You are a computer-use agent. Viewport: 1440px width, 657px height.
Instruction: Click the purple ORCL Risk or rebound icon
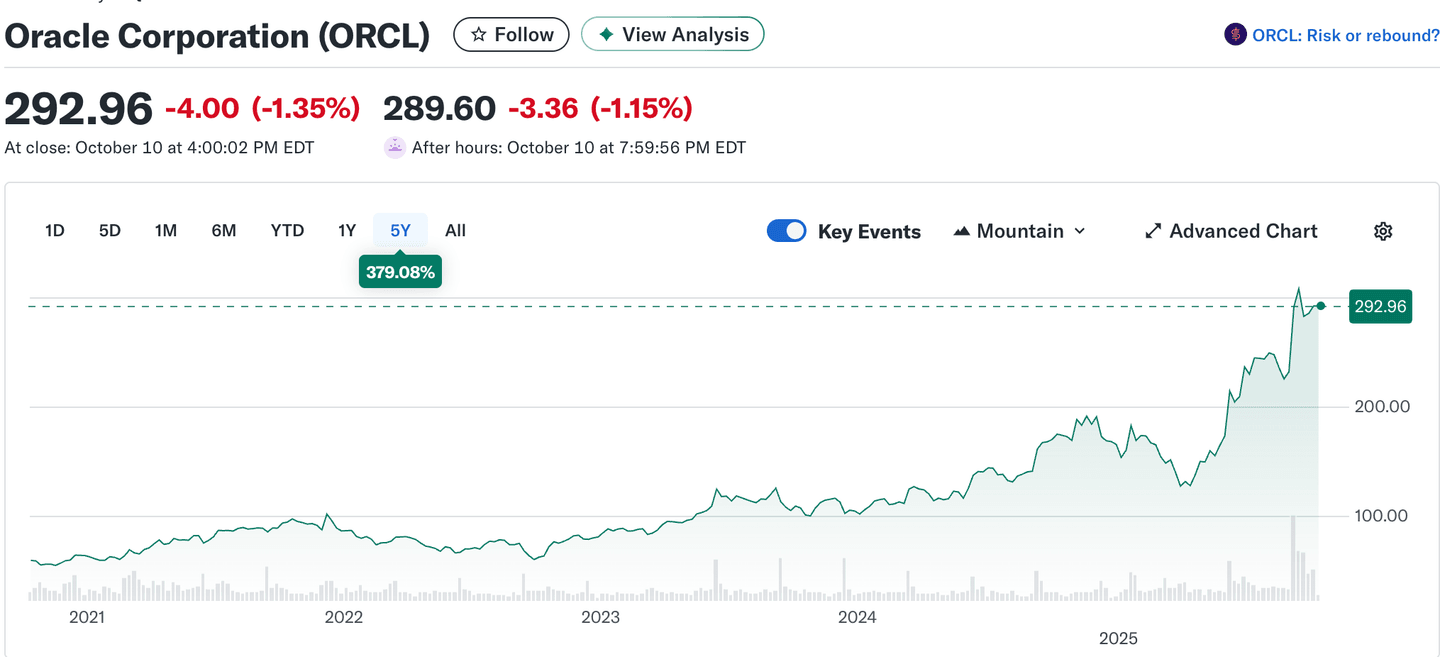(x=1235, y=35)
